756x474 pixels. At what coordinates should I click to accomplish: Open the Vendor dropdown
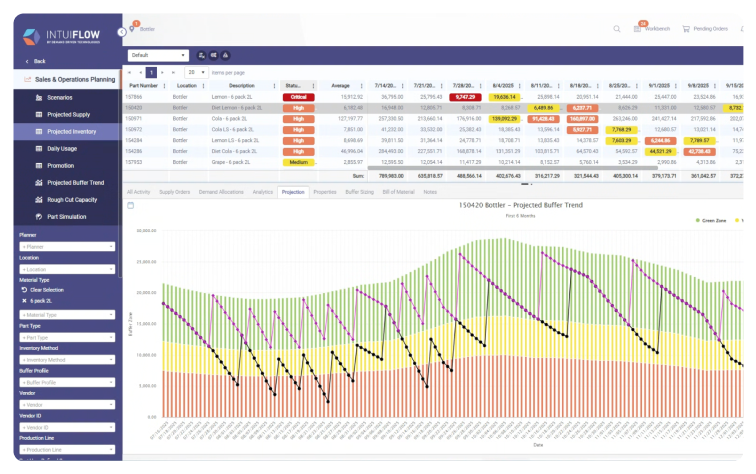(x=67, y=405)
